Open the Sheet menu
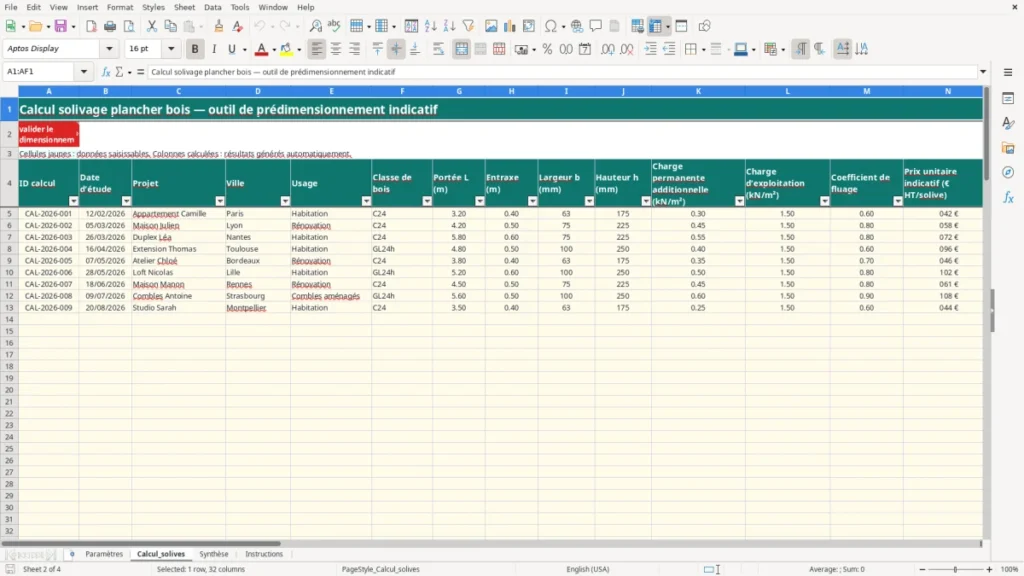The height and width of the screenshot is (576, 1024). tap(184, 7)
